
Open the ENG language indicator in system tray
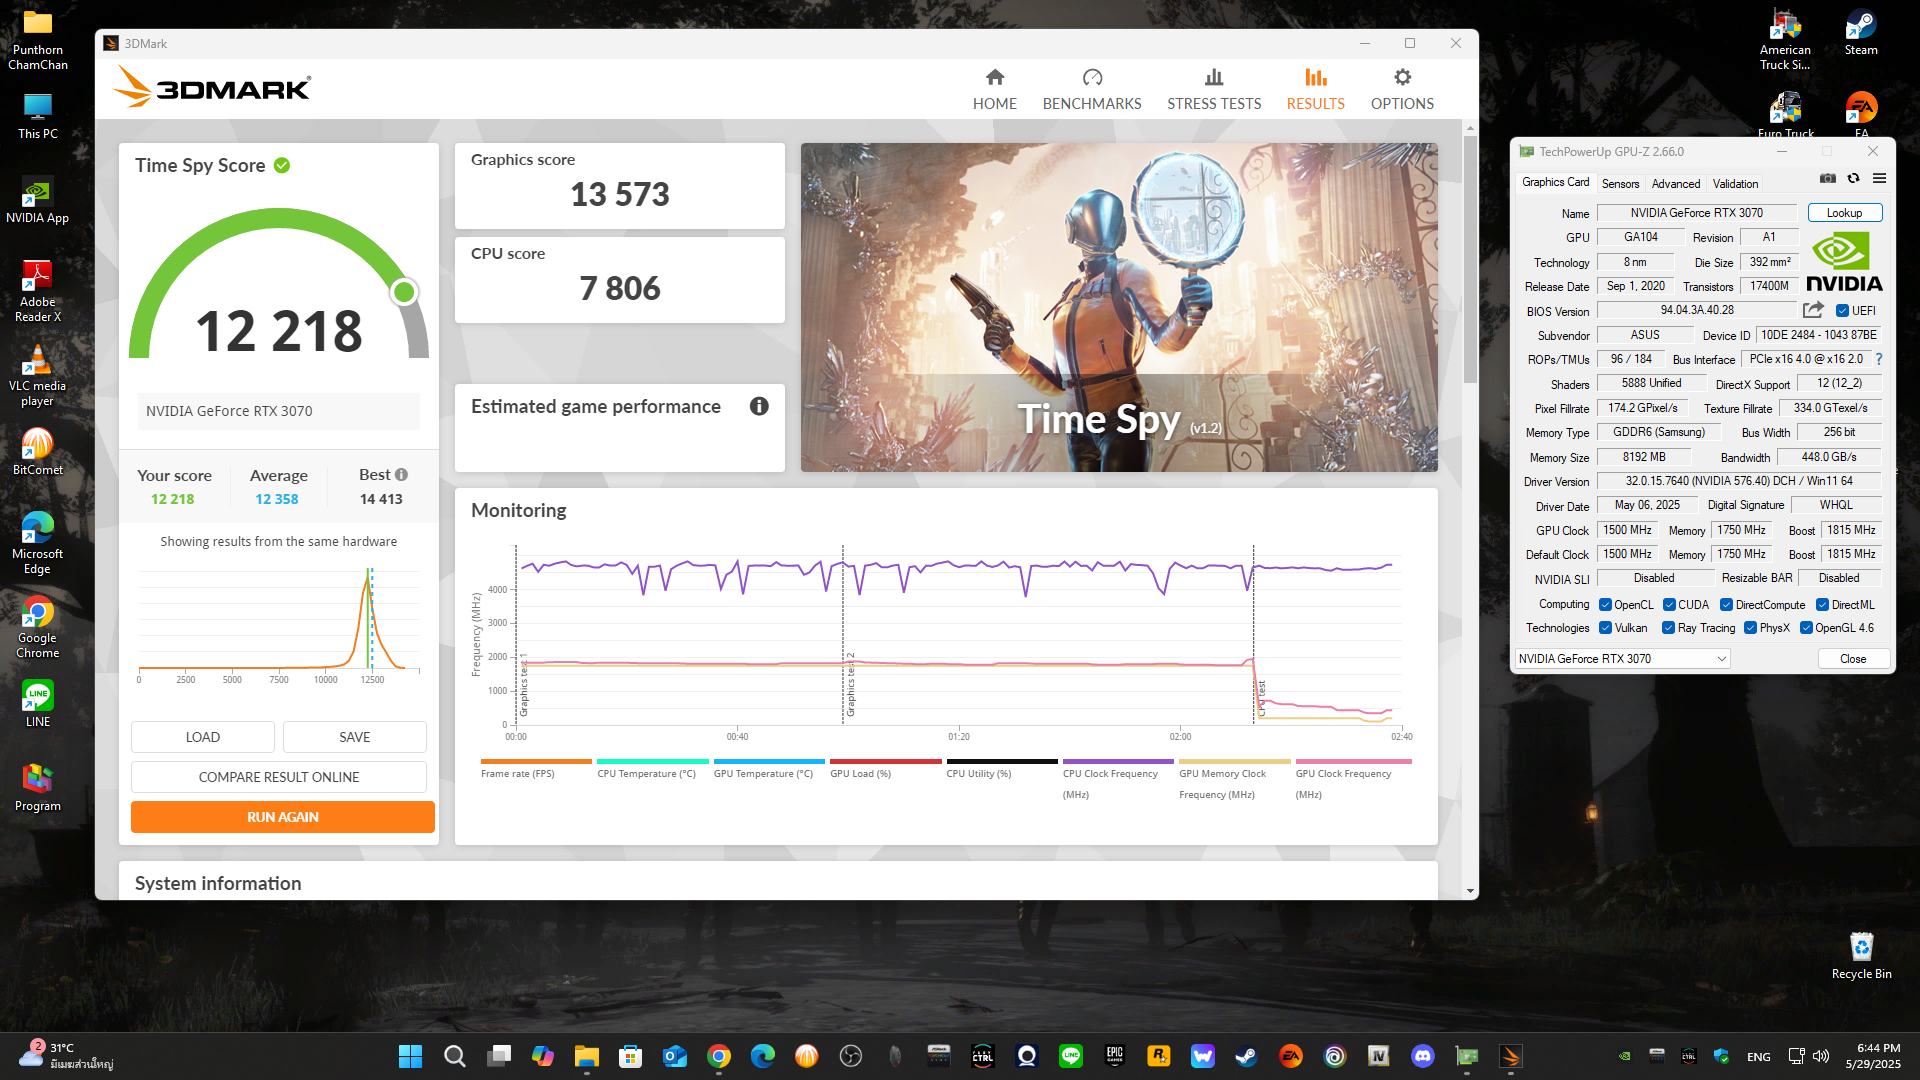(x=1758, y=1057)
